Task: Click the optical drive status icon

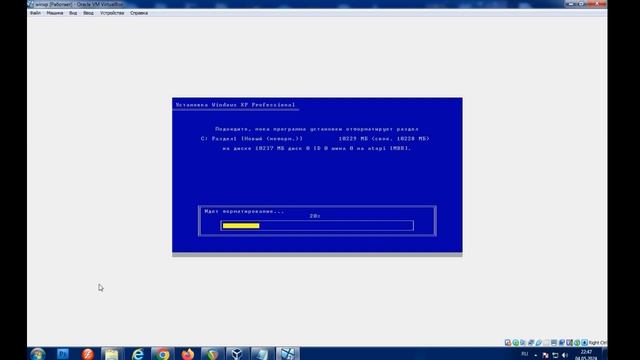Action: 516,342
